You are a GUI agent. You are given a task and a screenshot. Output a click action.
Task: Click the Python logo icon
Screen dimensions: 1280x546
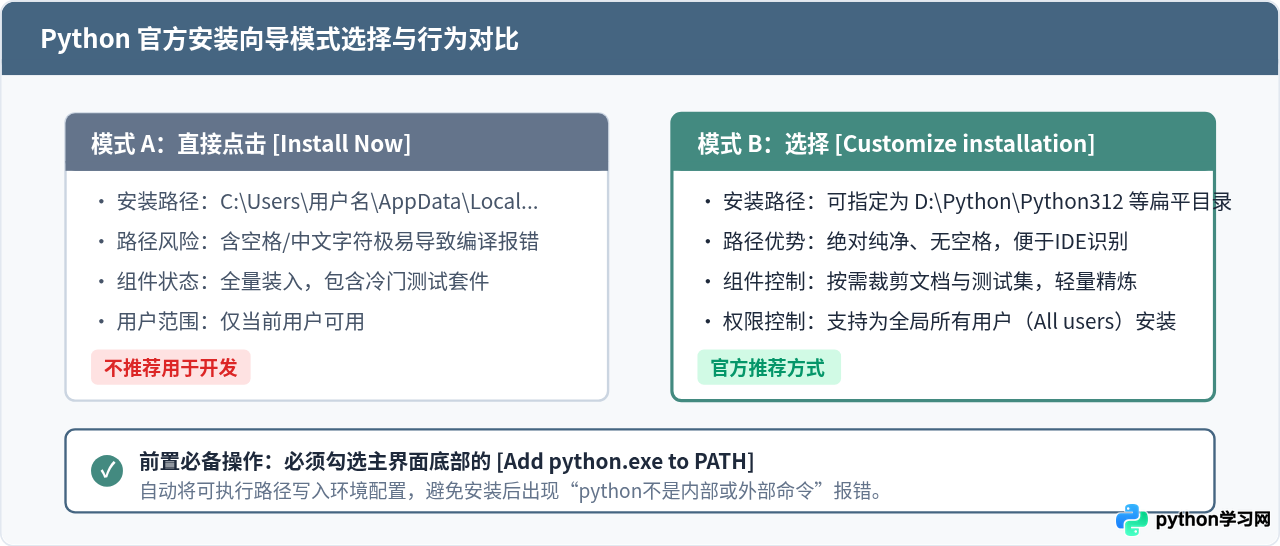click(1131, 520)
